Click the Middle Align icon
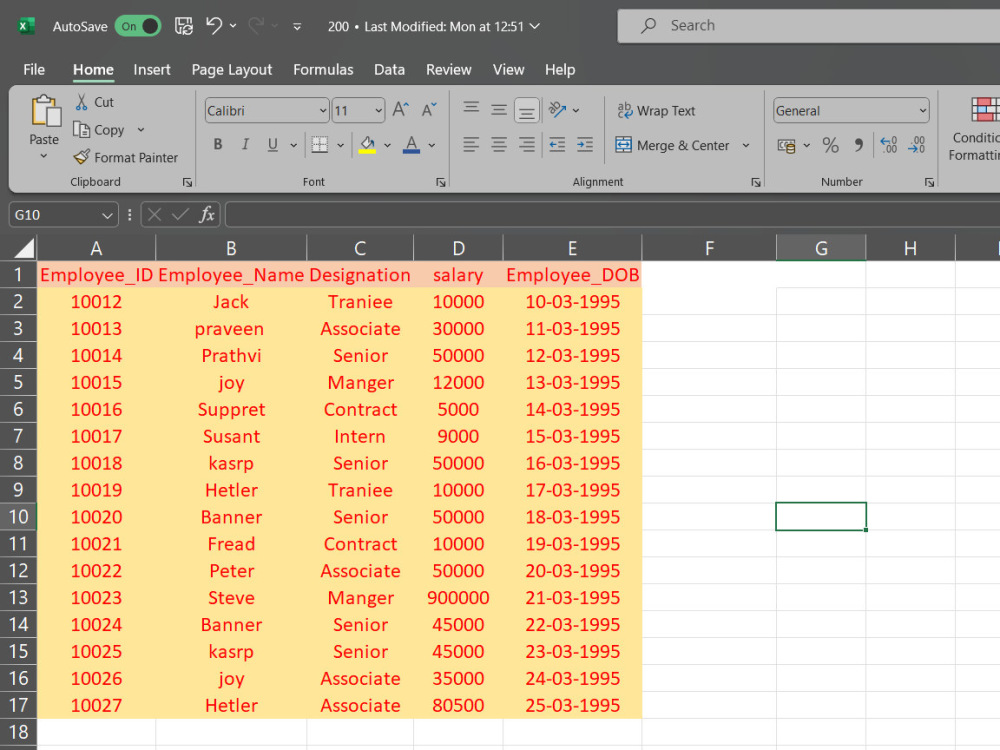1000x750 pixels. [x=499, y=110]
